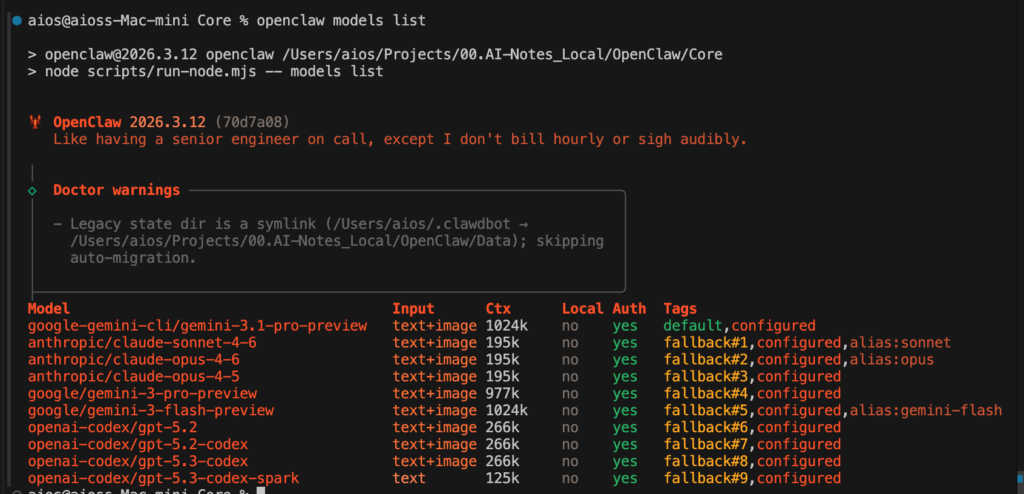Select the anthropic/claude-sonnet-4-6 model name

[x=142, y=342]
